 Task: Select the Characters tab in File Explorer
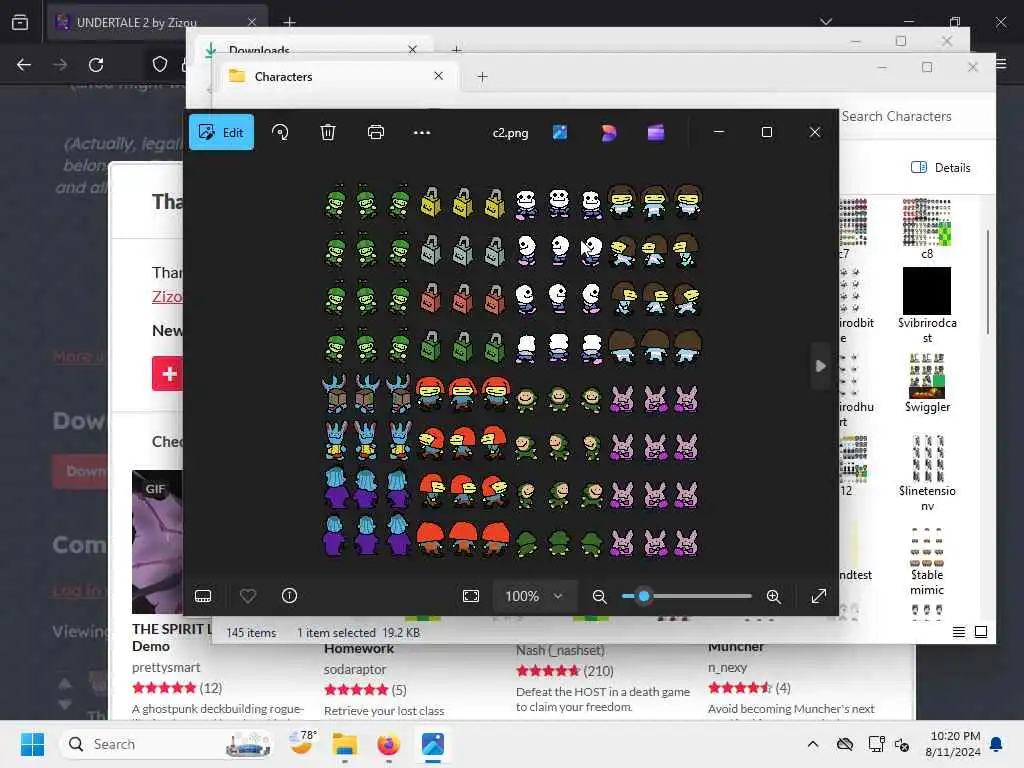[336, 77]
